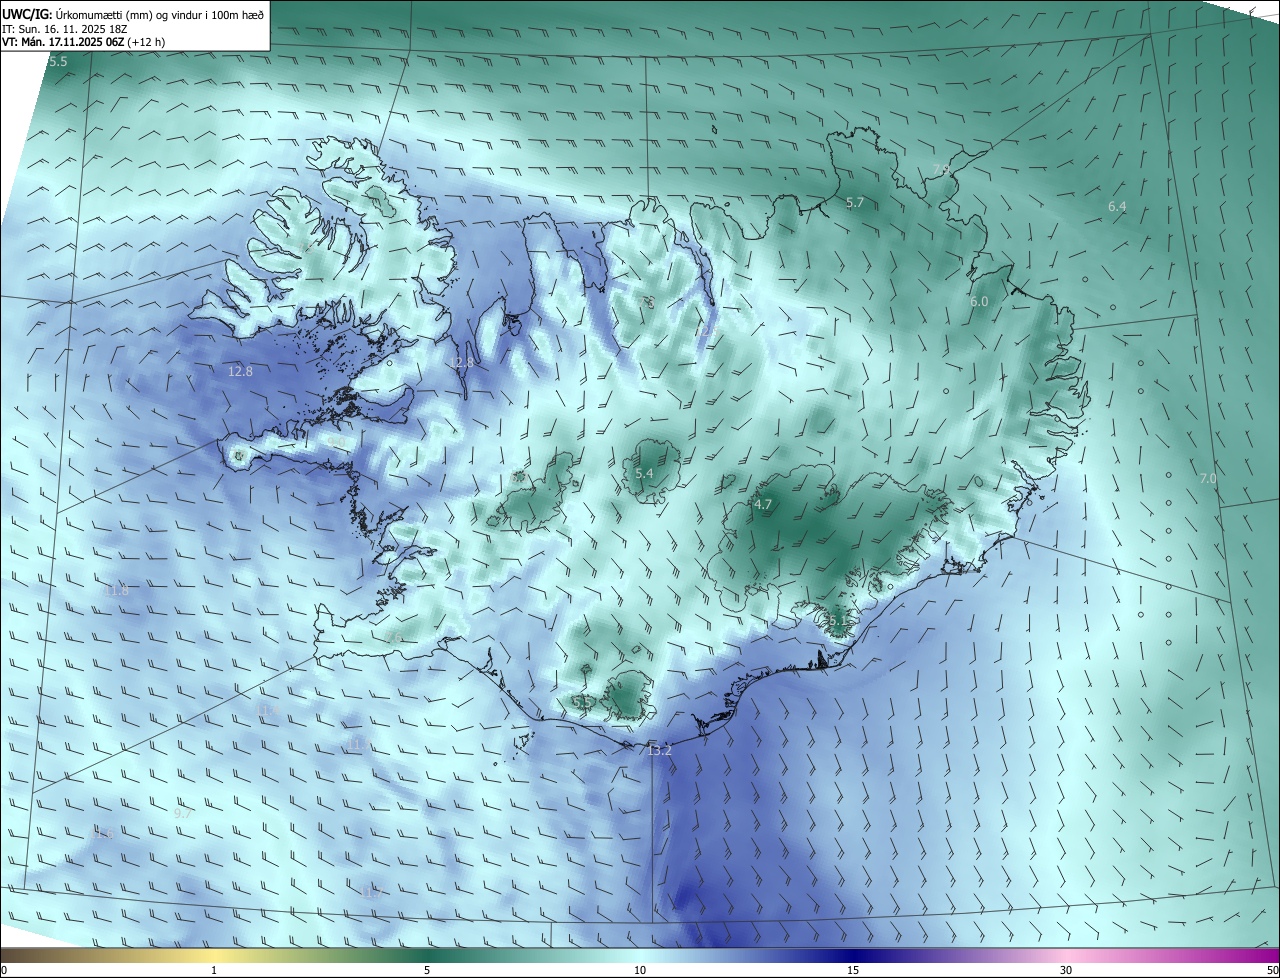This screenshot has height=978, width=1280.
Task: Click the 5 tick on the color scale
Action: point(427,970)
